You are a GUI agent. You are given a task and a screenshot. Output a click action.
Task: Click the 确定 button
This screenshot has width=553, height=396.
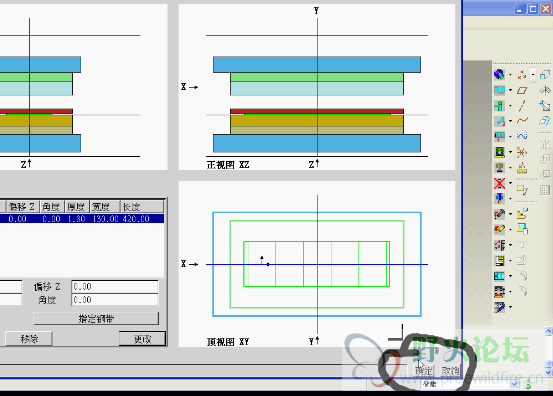423,371
